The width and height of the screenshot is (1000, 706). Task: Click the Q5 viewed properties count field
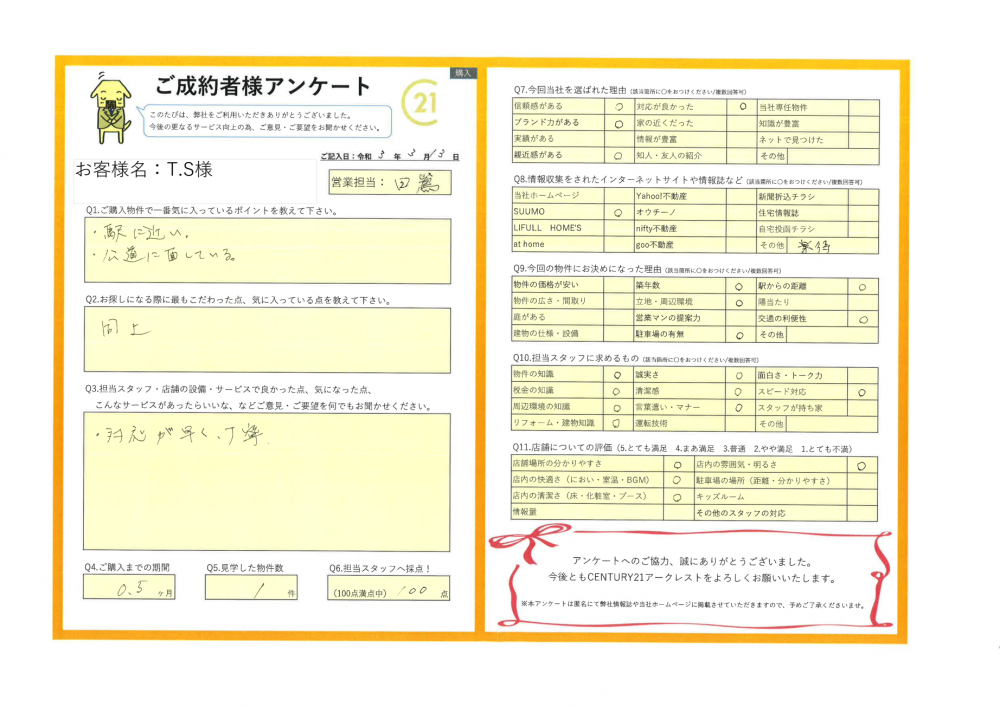coord(251,590)
